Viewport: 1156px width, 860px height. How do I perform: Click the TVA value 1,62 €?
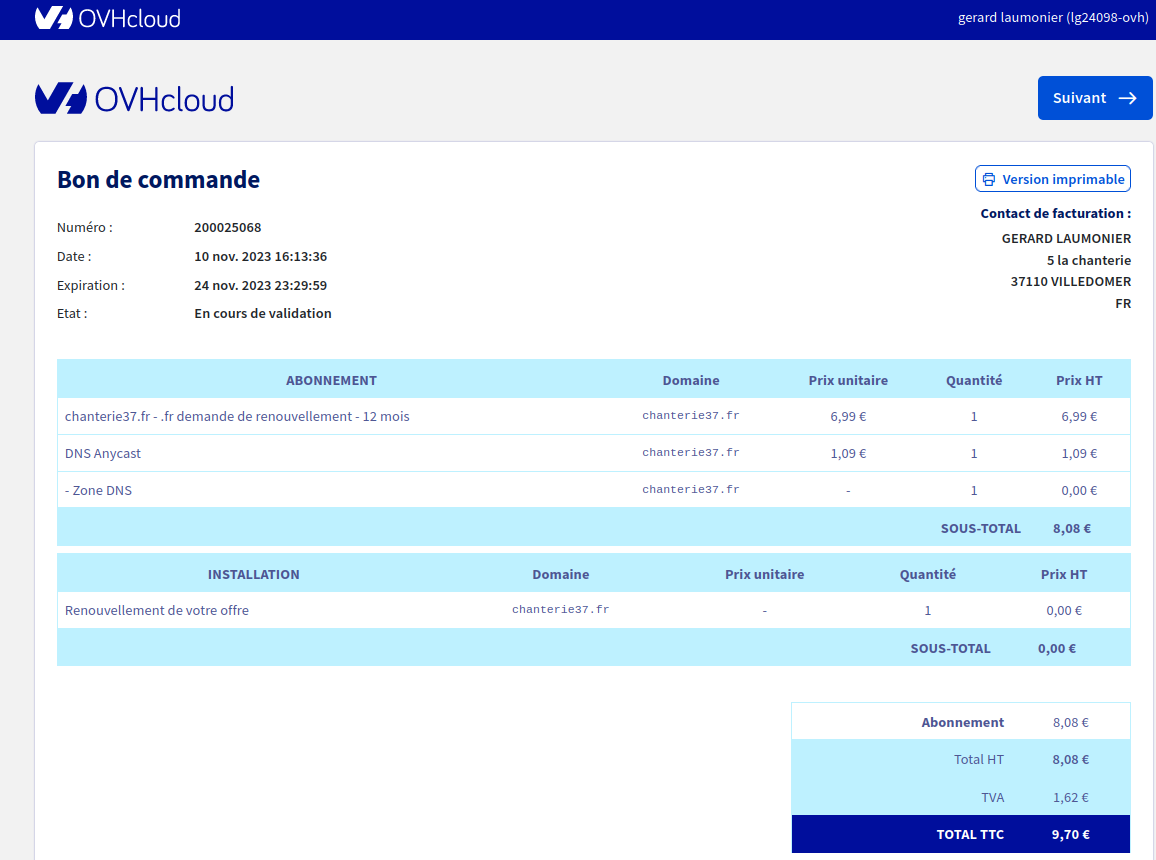pos(1070,797)
